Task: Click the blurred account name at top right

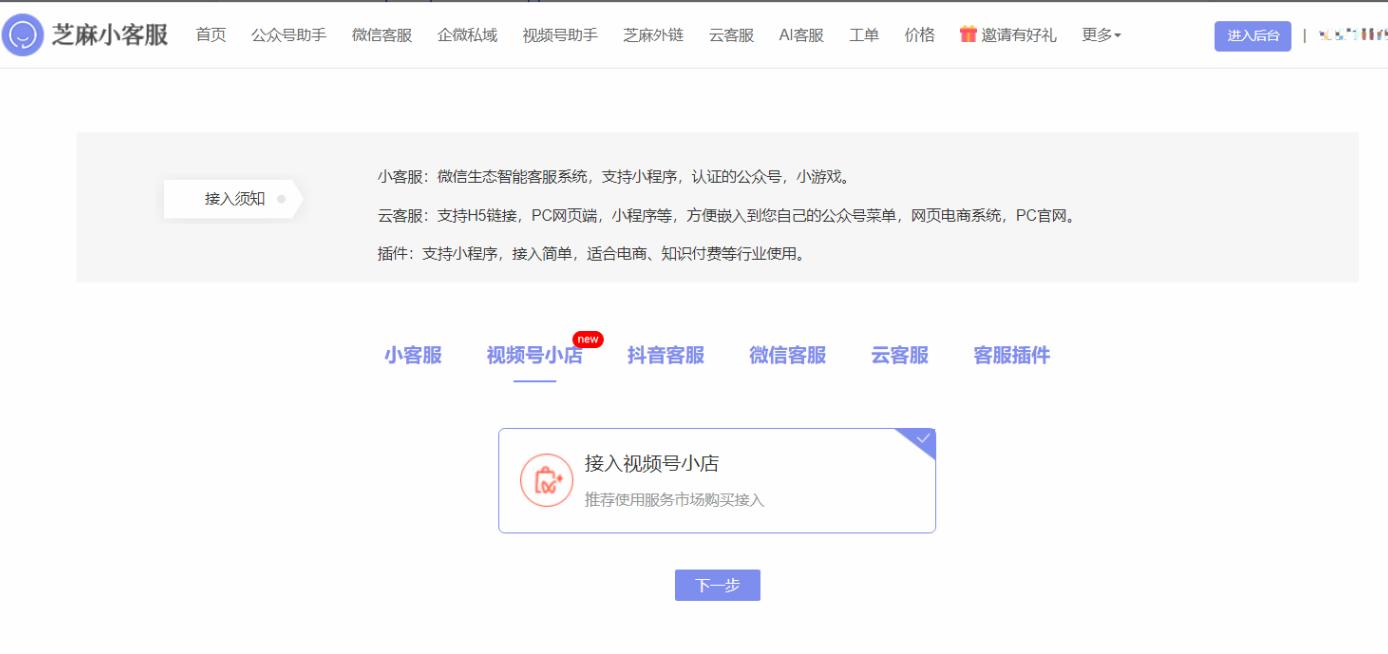Action: tap(1352, 35)
